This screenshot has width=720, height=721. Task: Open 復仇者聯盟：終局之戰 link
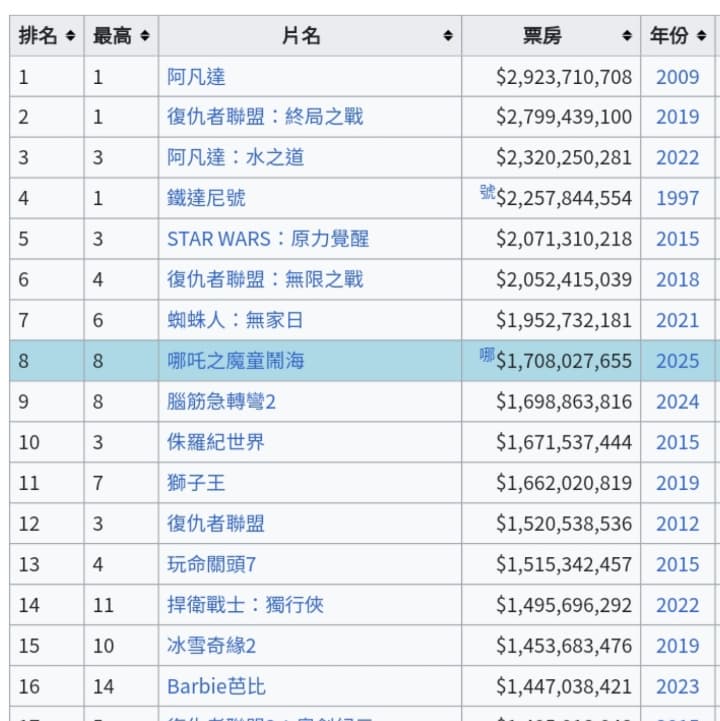(265, 117)
